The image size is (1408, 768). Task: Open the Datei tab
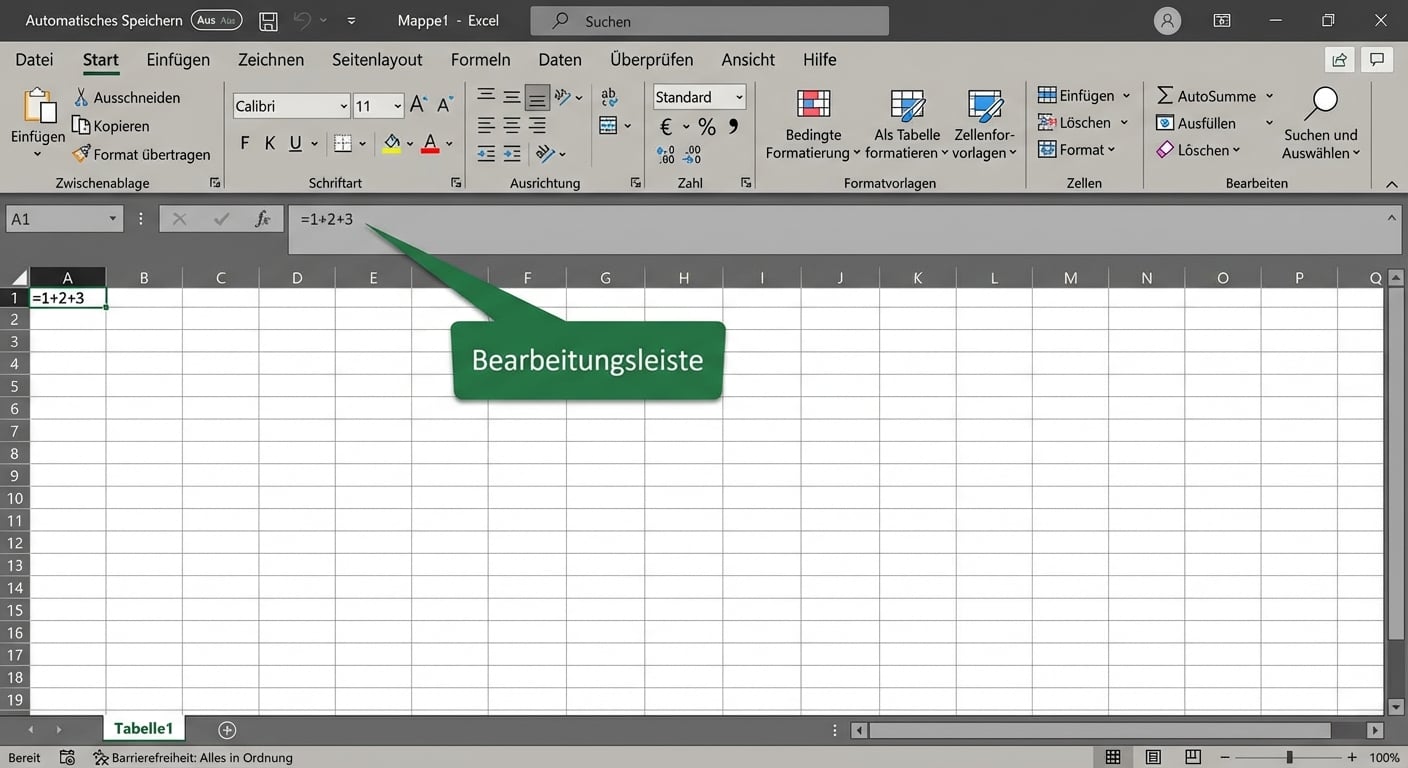pos(34,59)
